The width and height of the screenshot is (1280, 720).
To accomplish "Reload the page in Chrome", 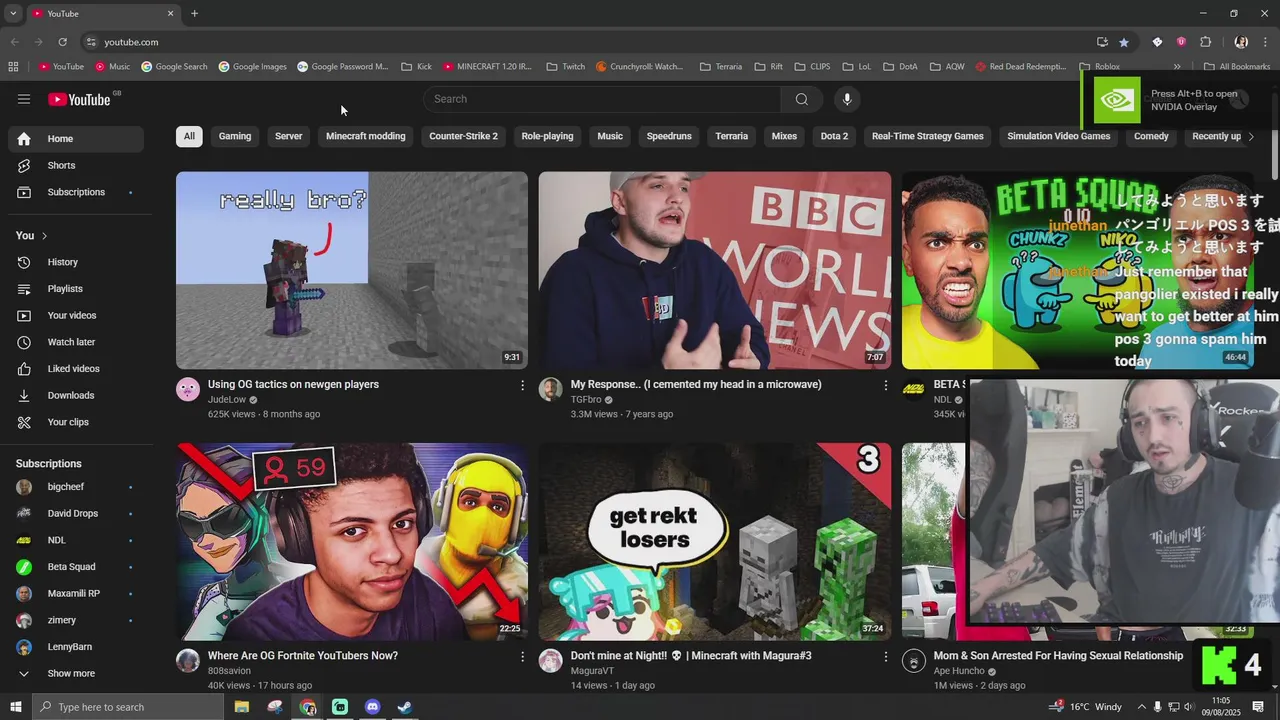I will [62, 42].
